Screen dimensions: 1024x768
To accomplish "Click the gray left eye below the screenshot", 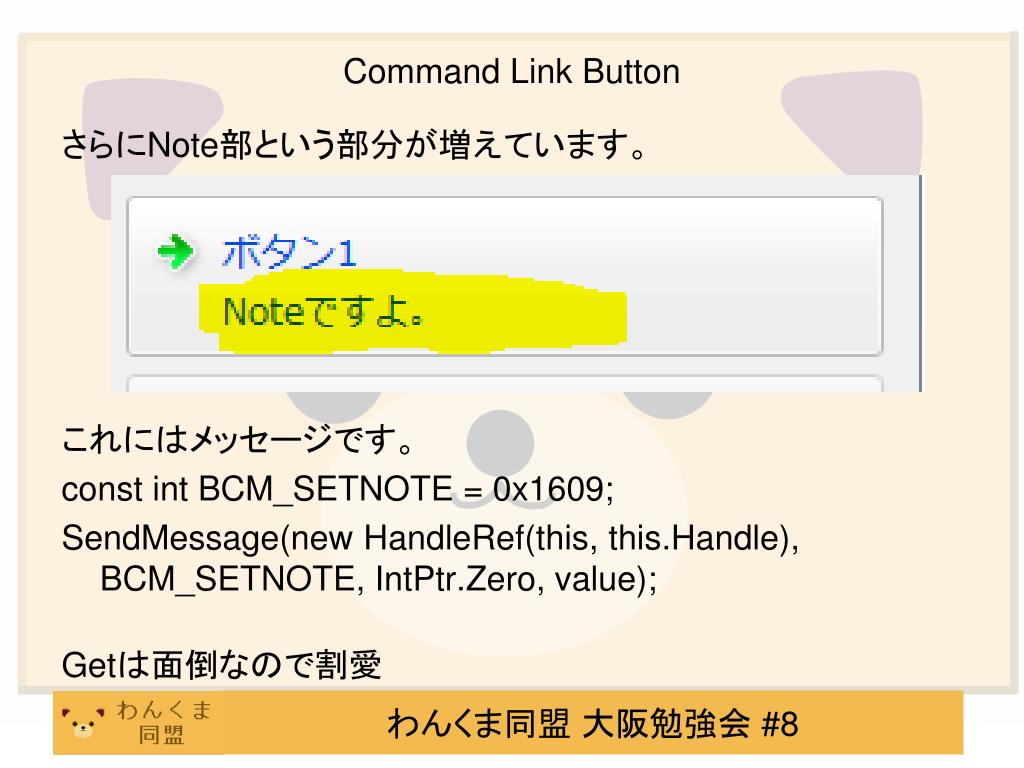I will (x=334, y=406).
